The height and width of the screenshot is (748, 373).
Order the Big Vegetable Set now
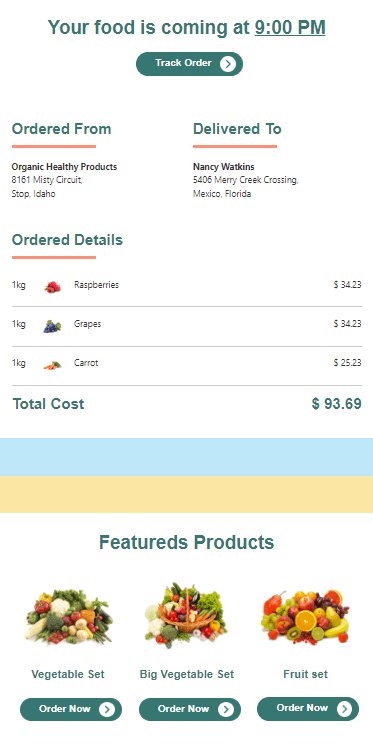(190, 709)
